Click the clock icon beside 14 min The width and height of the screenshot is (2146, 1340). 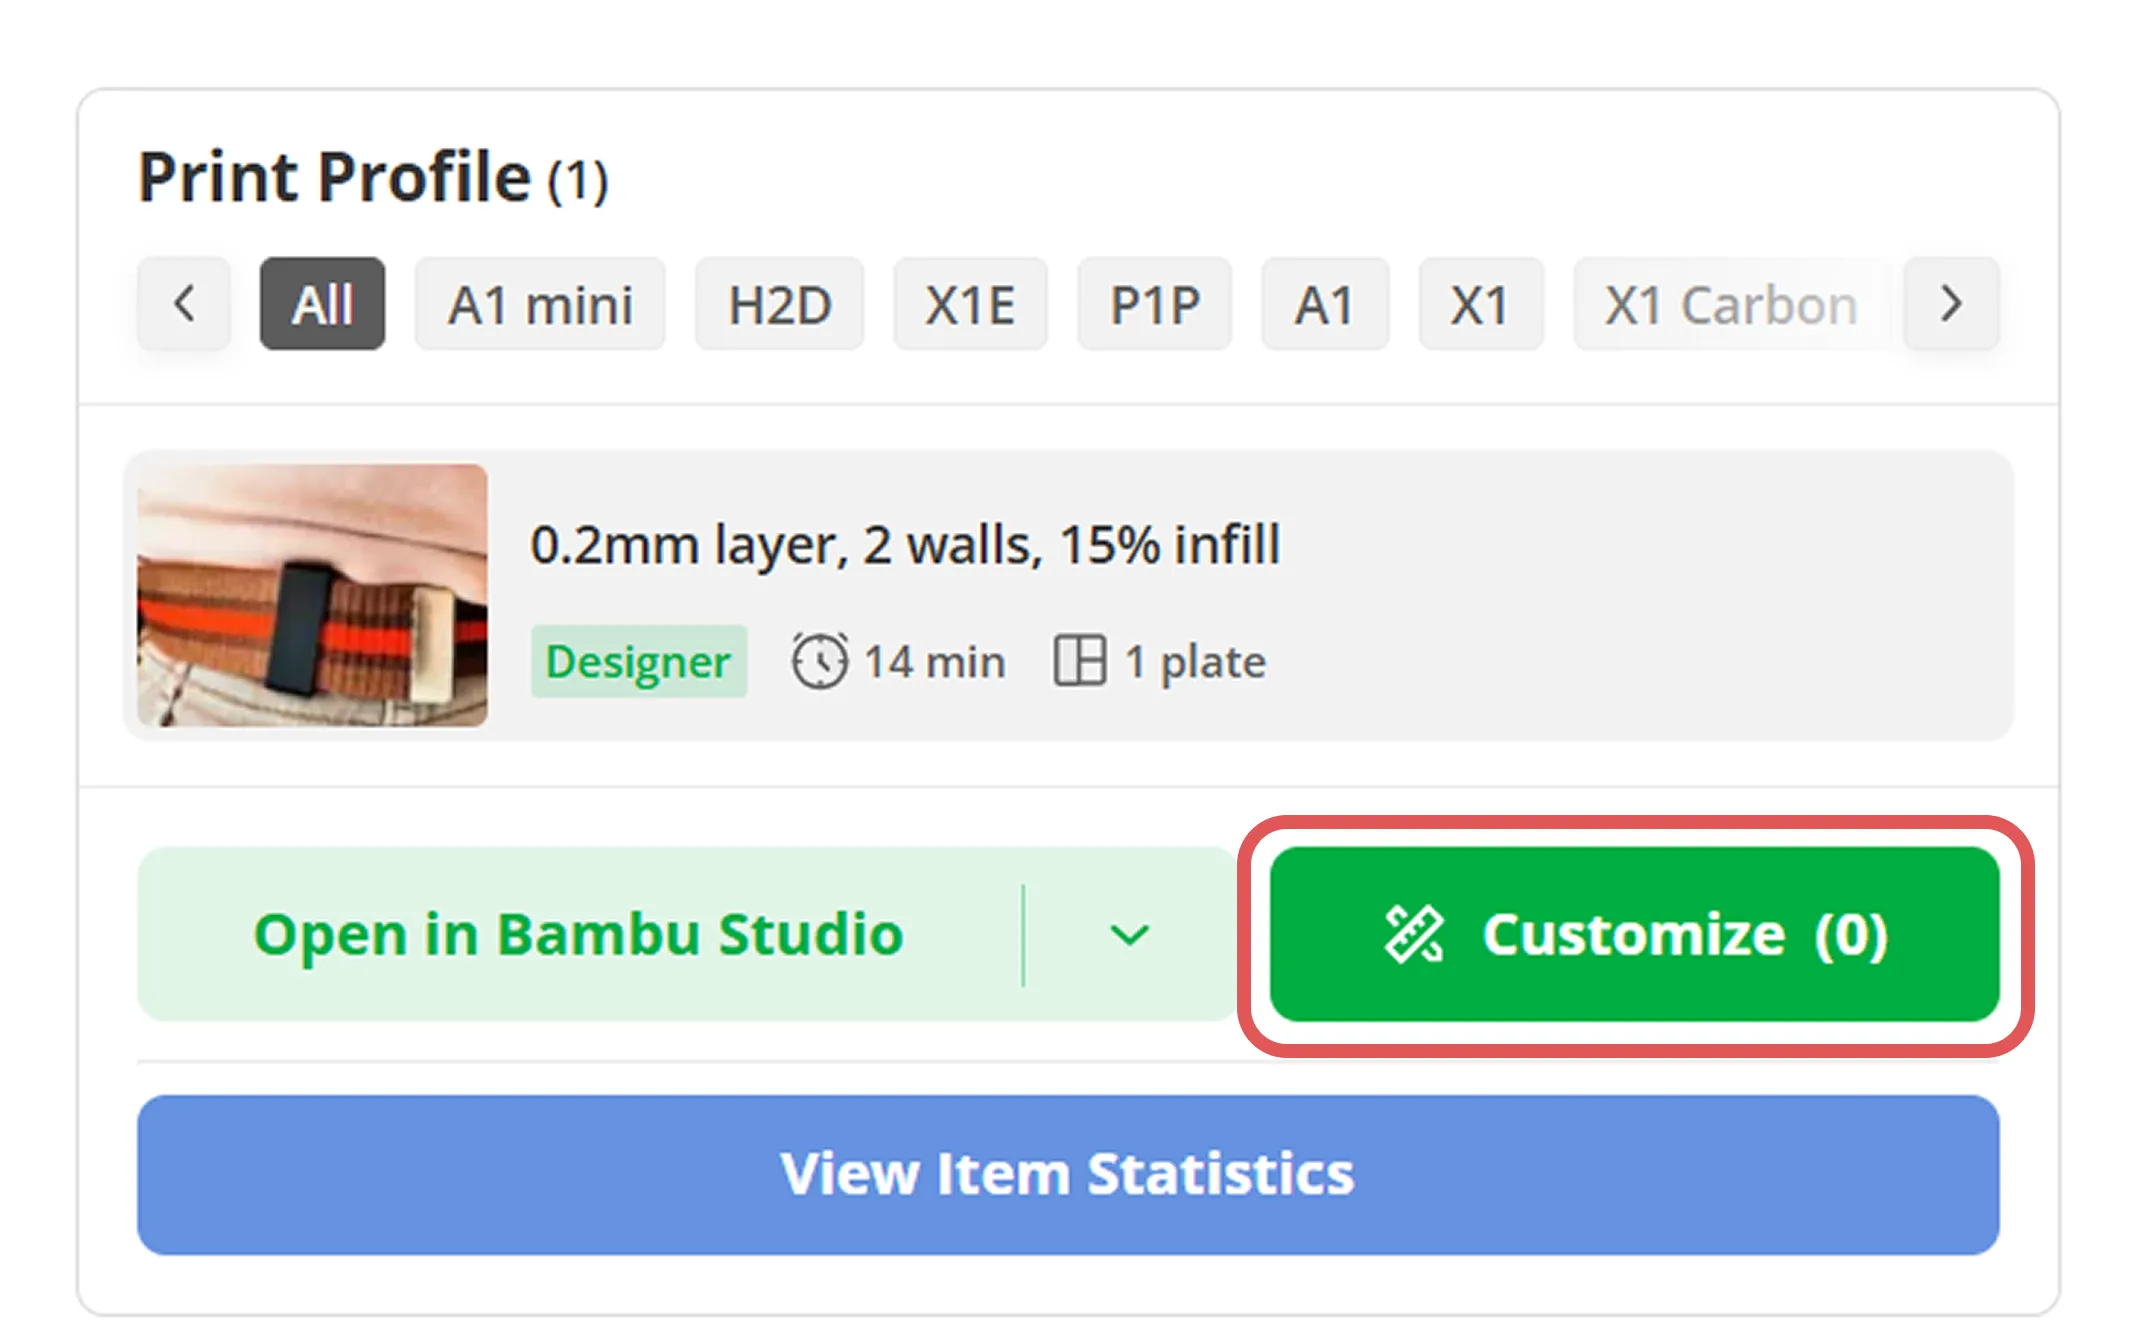click(820, 661)
